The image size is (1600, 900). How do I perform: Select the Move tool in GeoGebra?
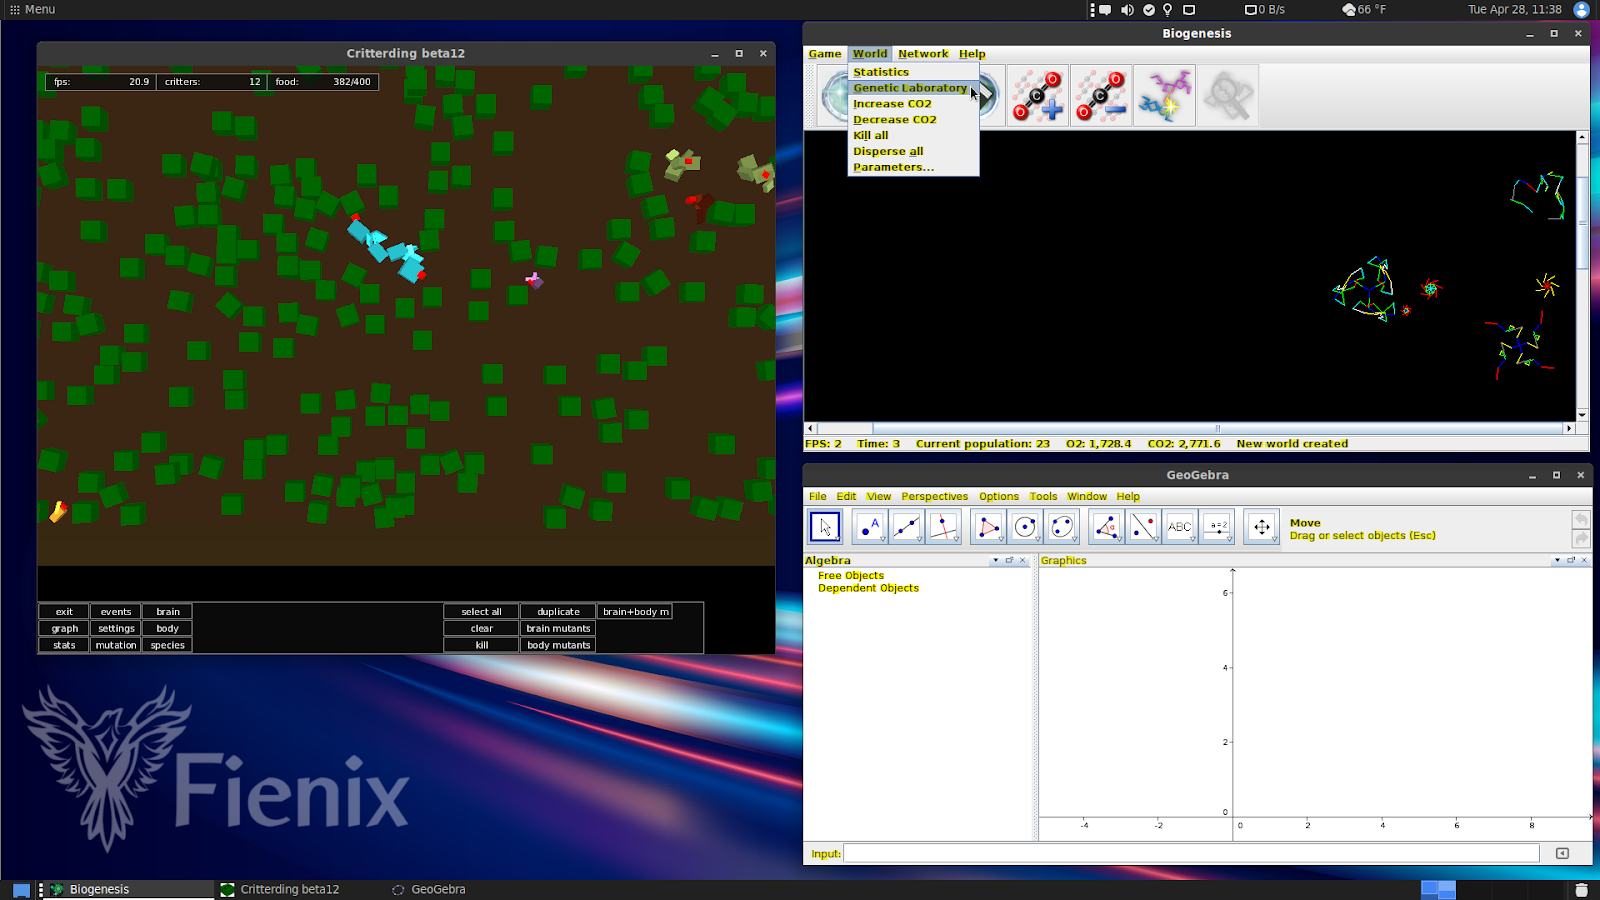pos(825,526)
